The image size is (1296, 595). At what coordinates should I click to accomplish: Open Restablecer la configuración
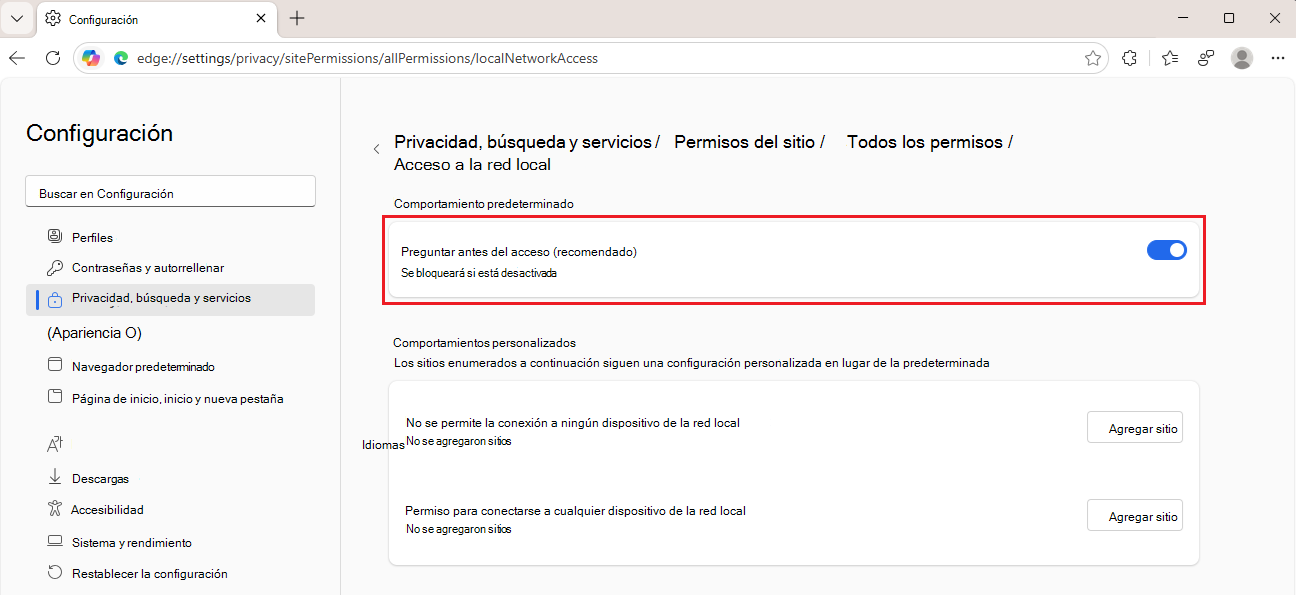pos(170,574)
